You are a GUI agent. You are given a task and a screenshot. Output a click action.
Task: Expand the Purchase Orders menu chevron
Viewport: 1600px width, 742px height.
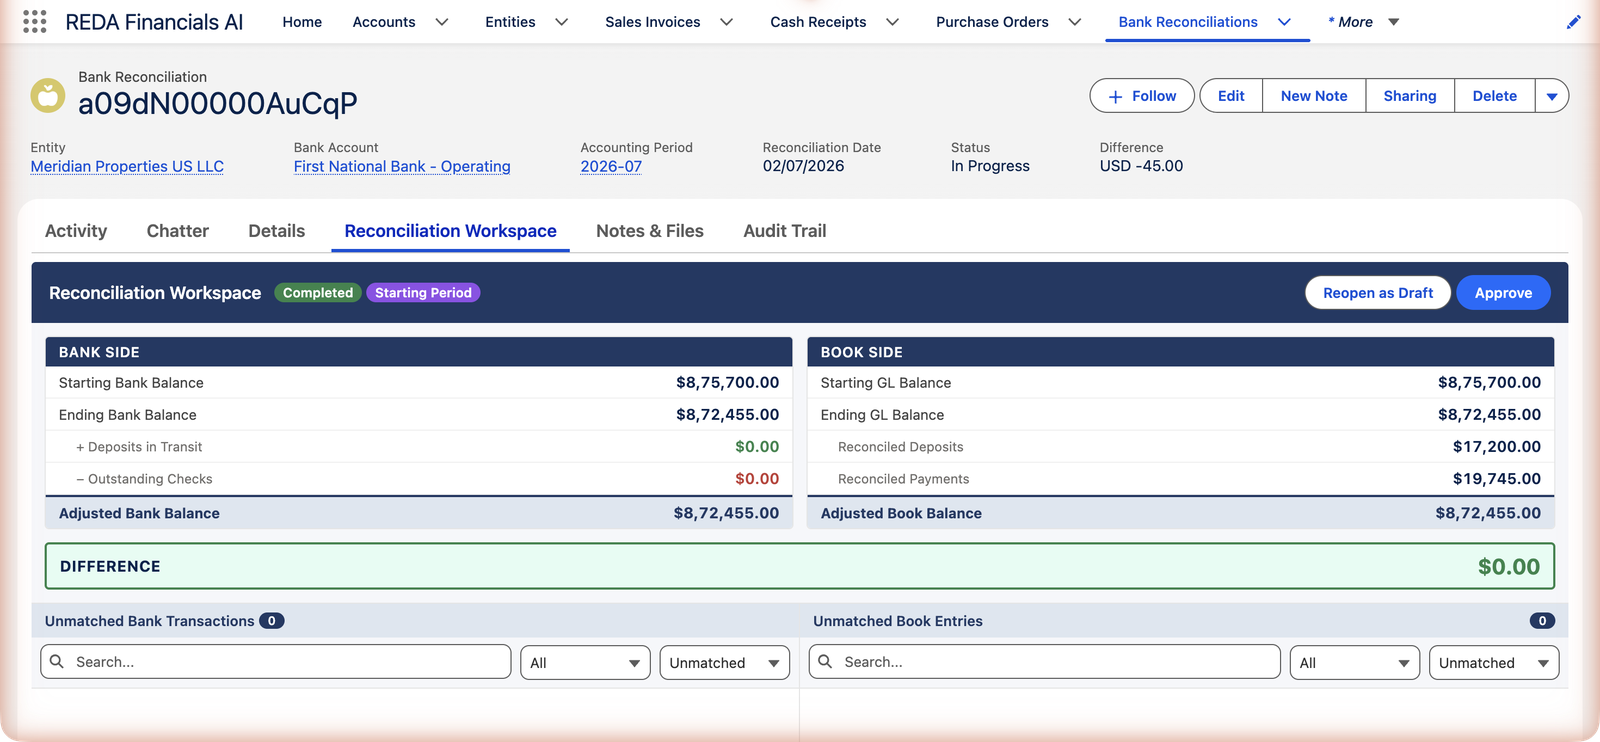click(x=1075, y=22)
